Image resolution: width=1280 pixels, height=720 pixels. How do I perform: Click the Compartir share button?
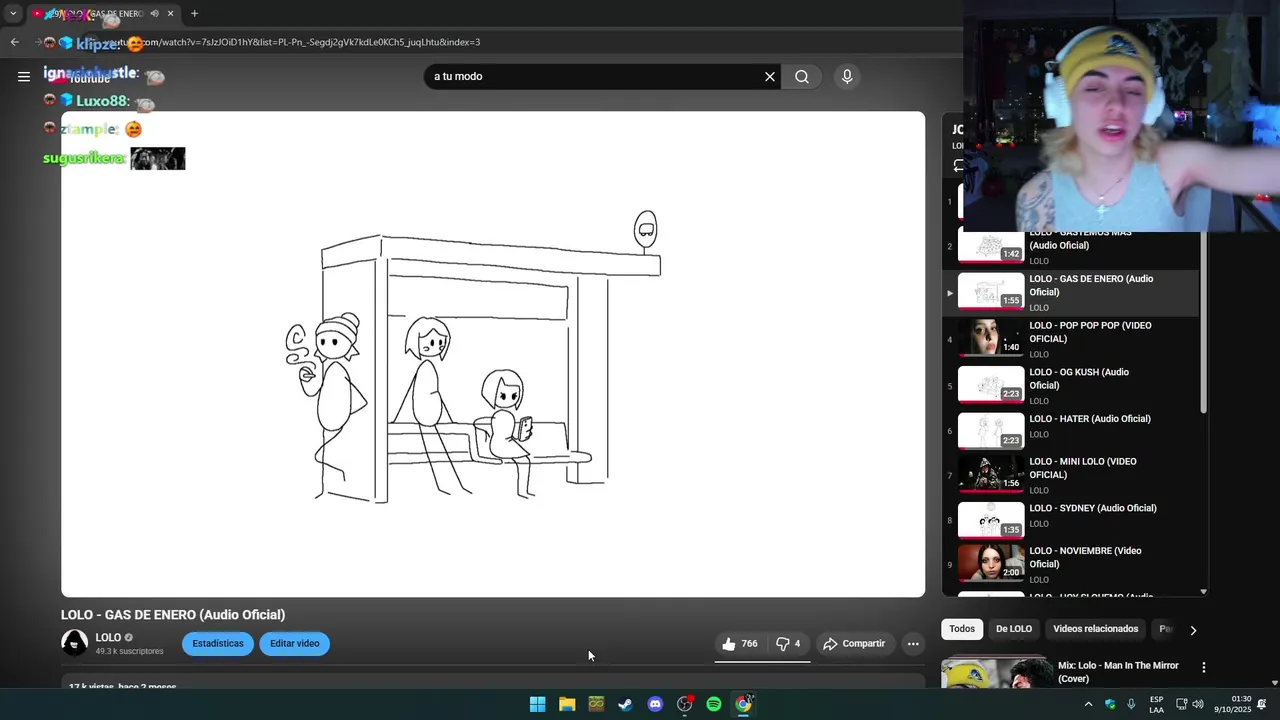854,644
